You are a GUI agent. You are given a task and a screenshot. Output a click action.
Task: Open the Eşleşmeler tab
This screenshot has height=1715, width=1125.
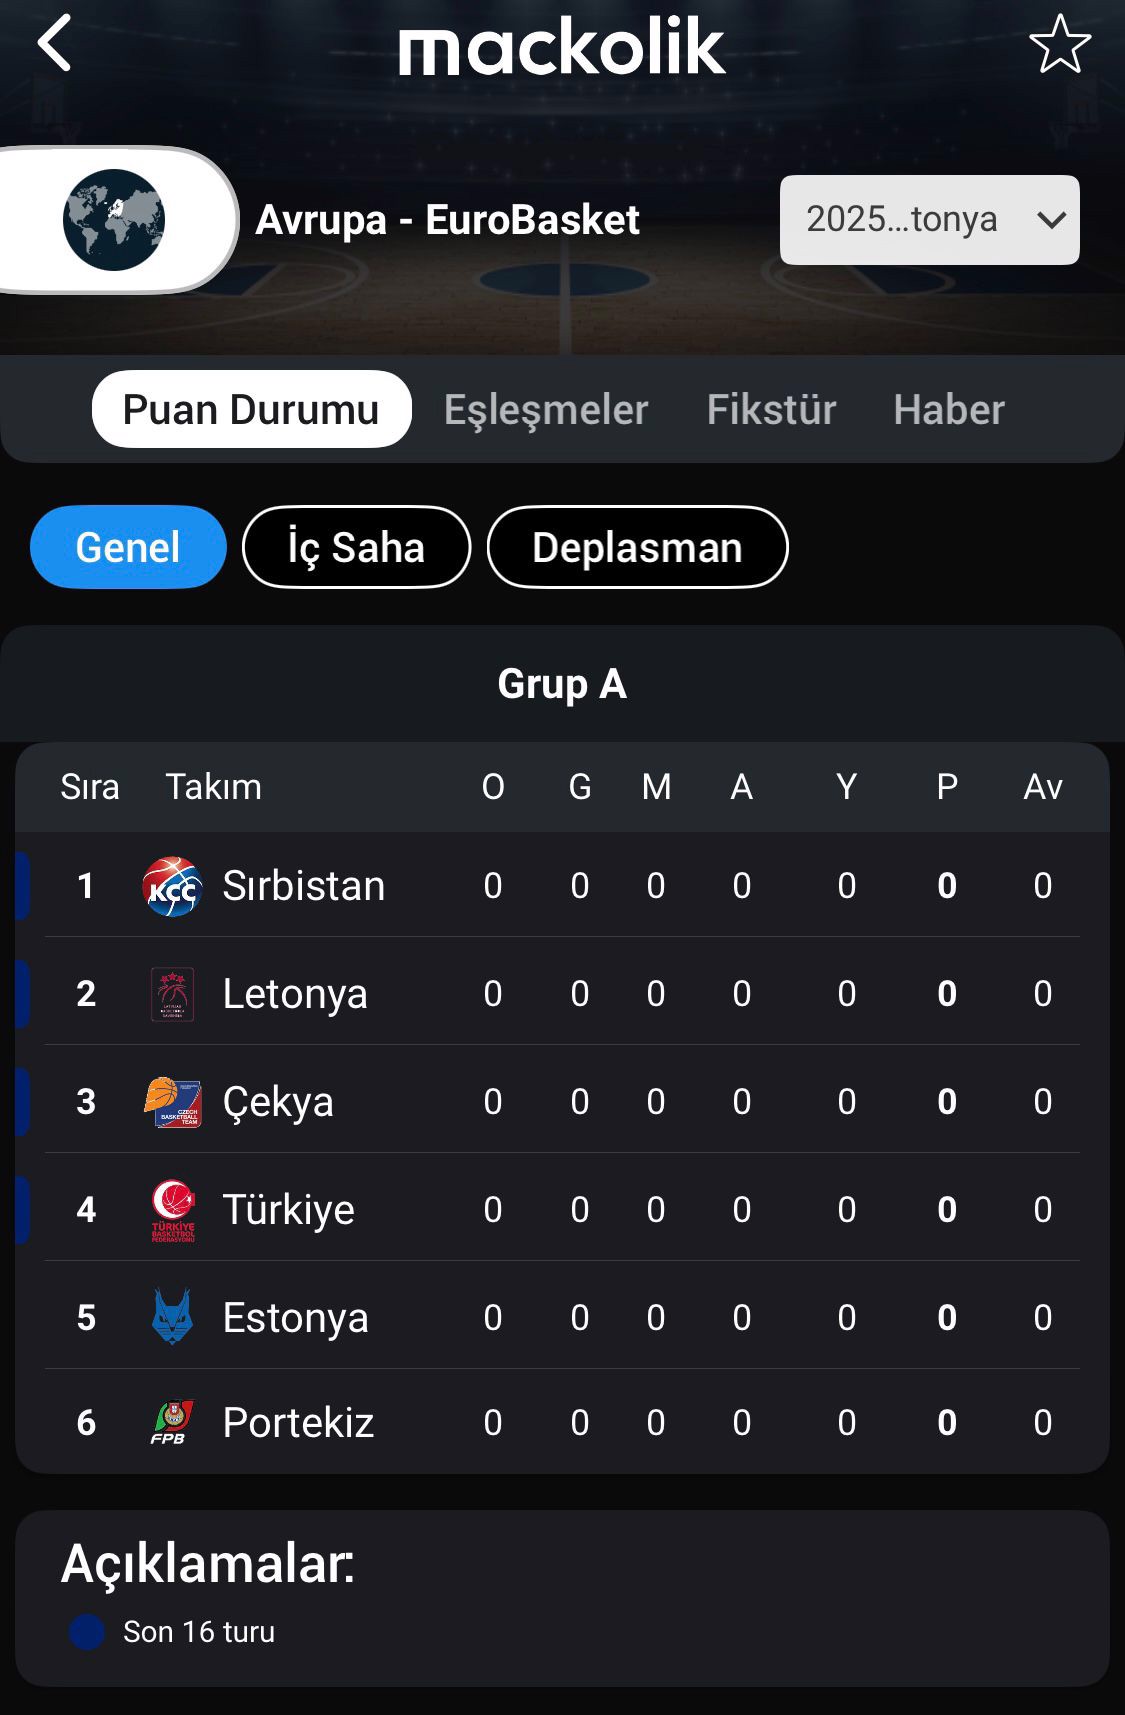[x=546, y=410]
